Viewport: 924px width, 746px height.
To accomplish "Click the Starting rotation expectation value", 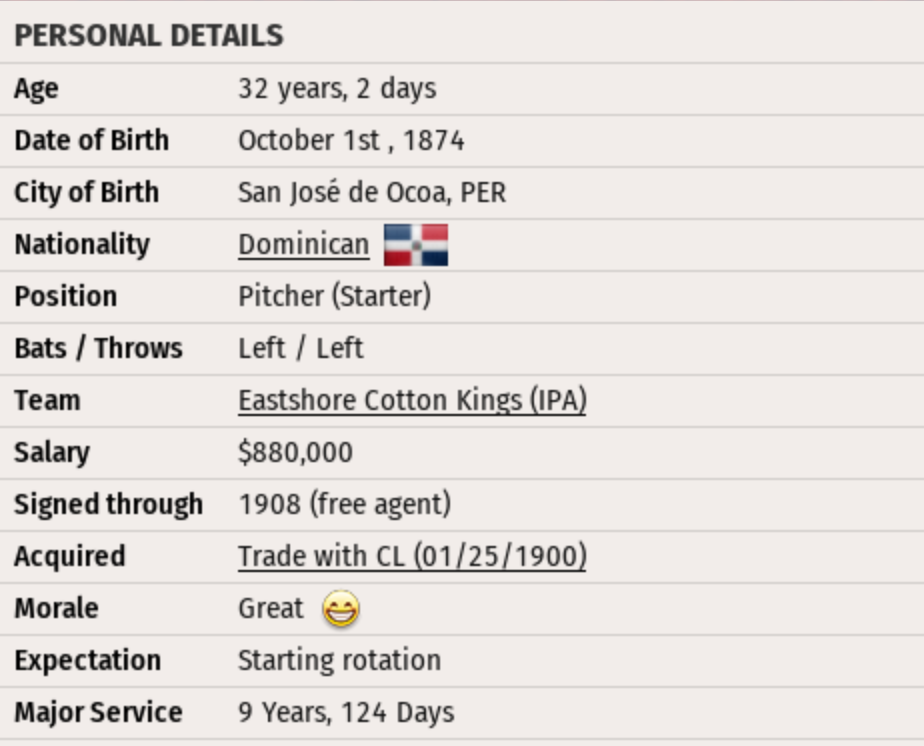I will click(x=339, y=661).
